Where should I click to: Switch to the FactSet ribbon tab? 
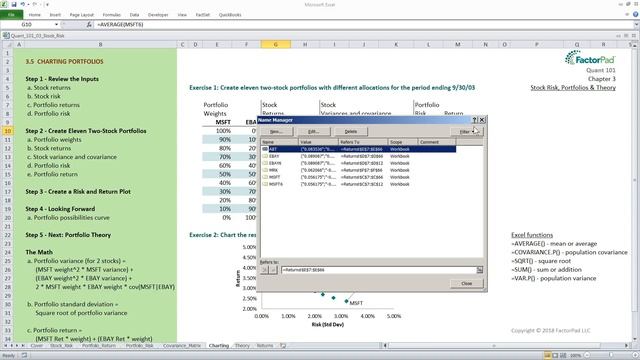coord(203,15)
